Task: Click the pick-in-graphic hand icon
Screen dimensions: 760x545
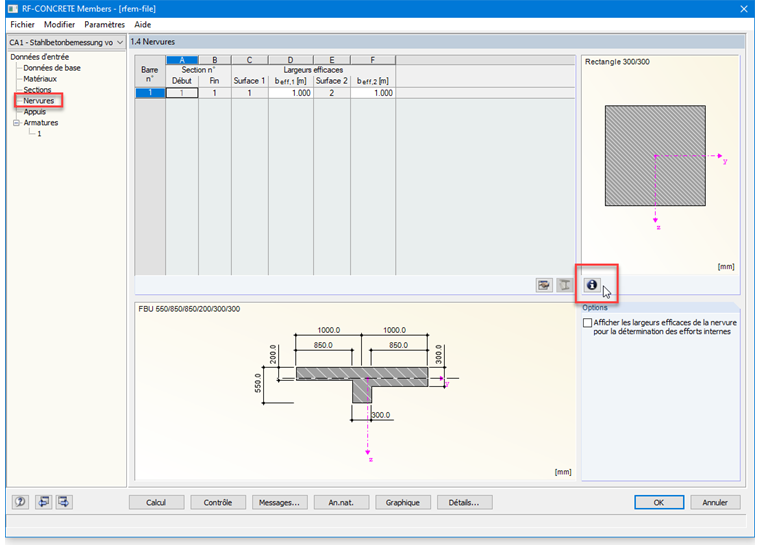Action: (544, 285)
